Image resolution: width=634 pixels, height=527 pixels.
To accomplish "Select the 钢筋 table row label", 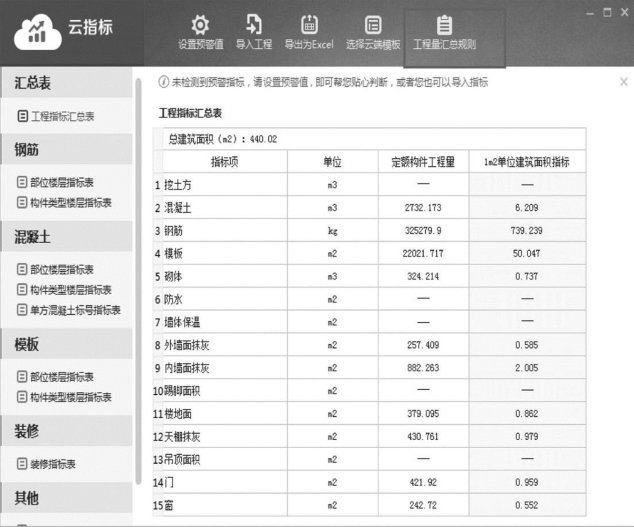I will [x=173, y=231].
